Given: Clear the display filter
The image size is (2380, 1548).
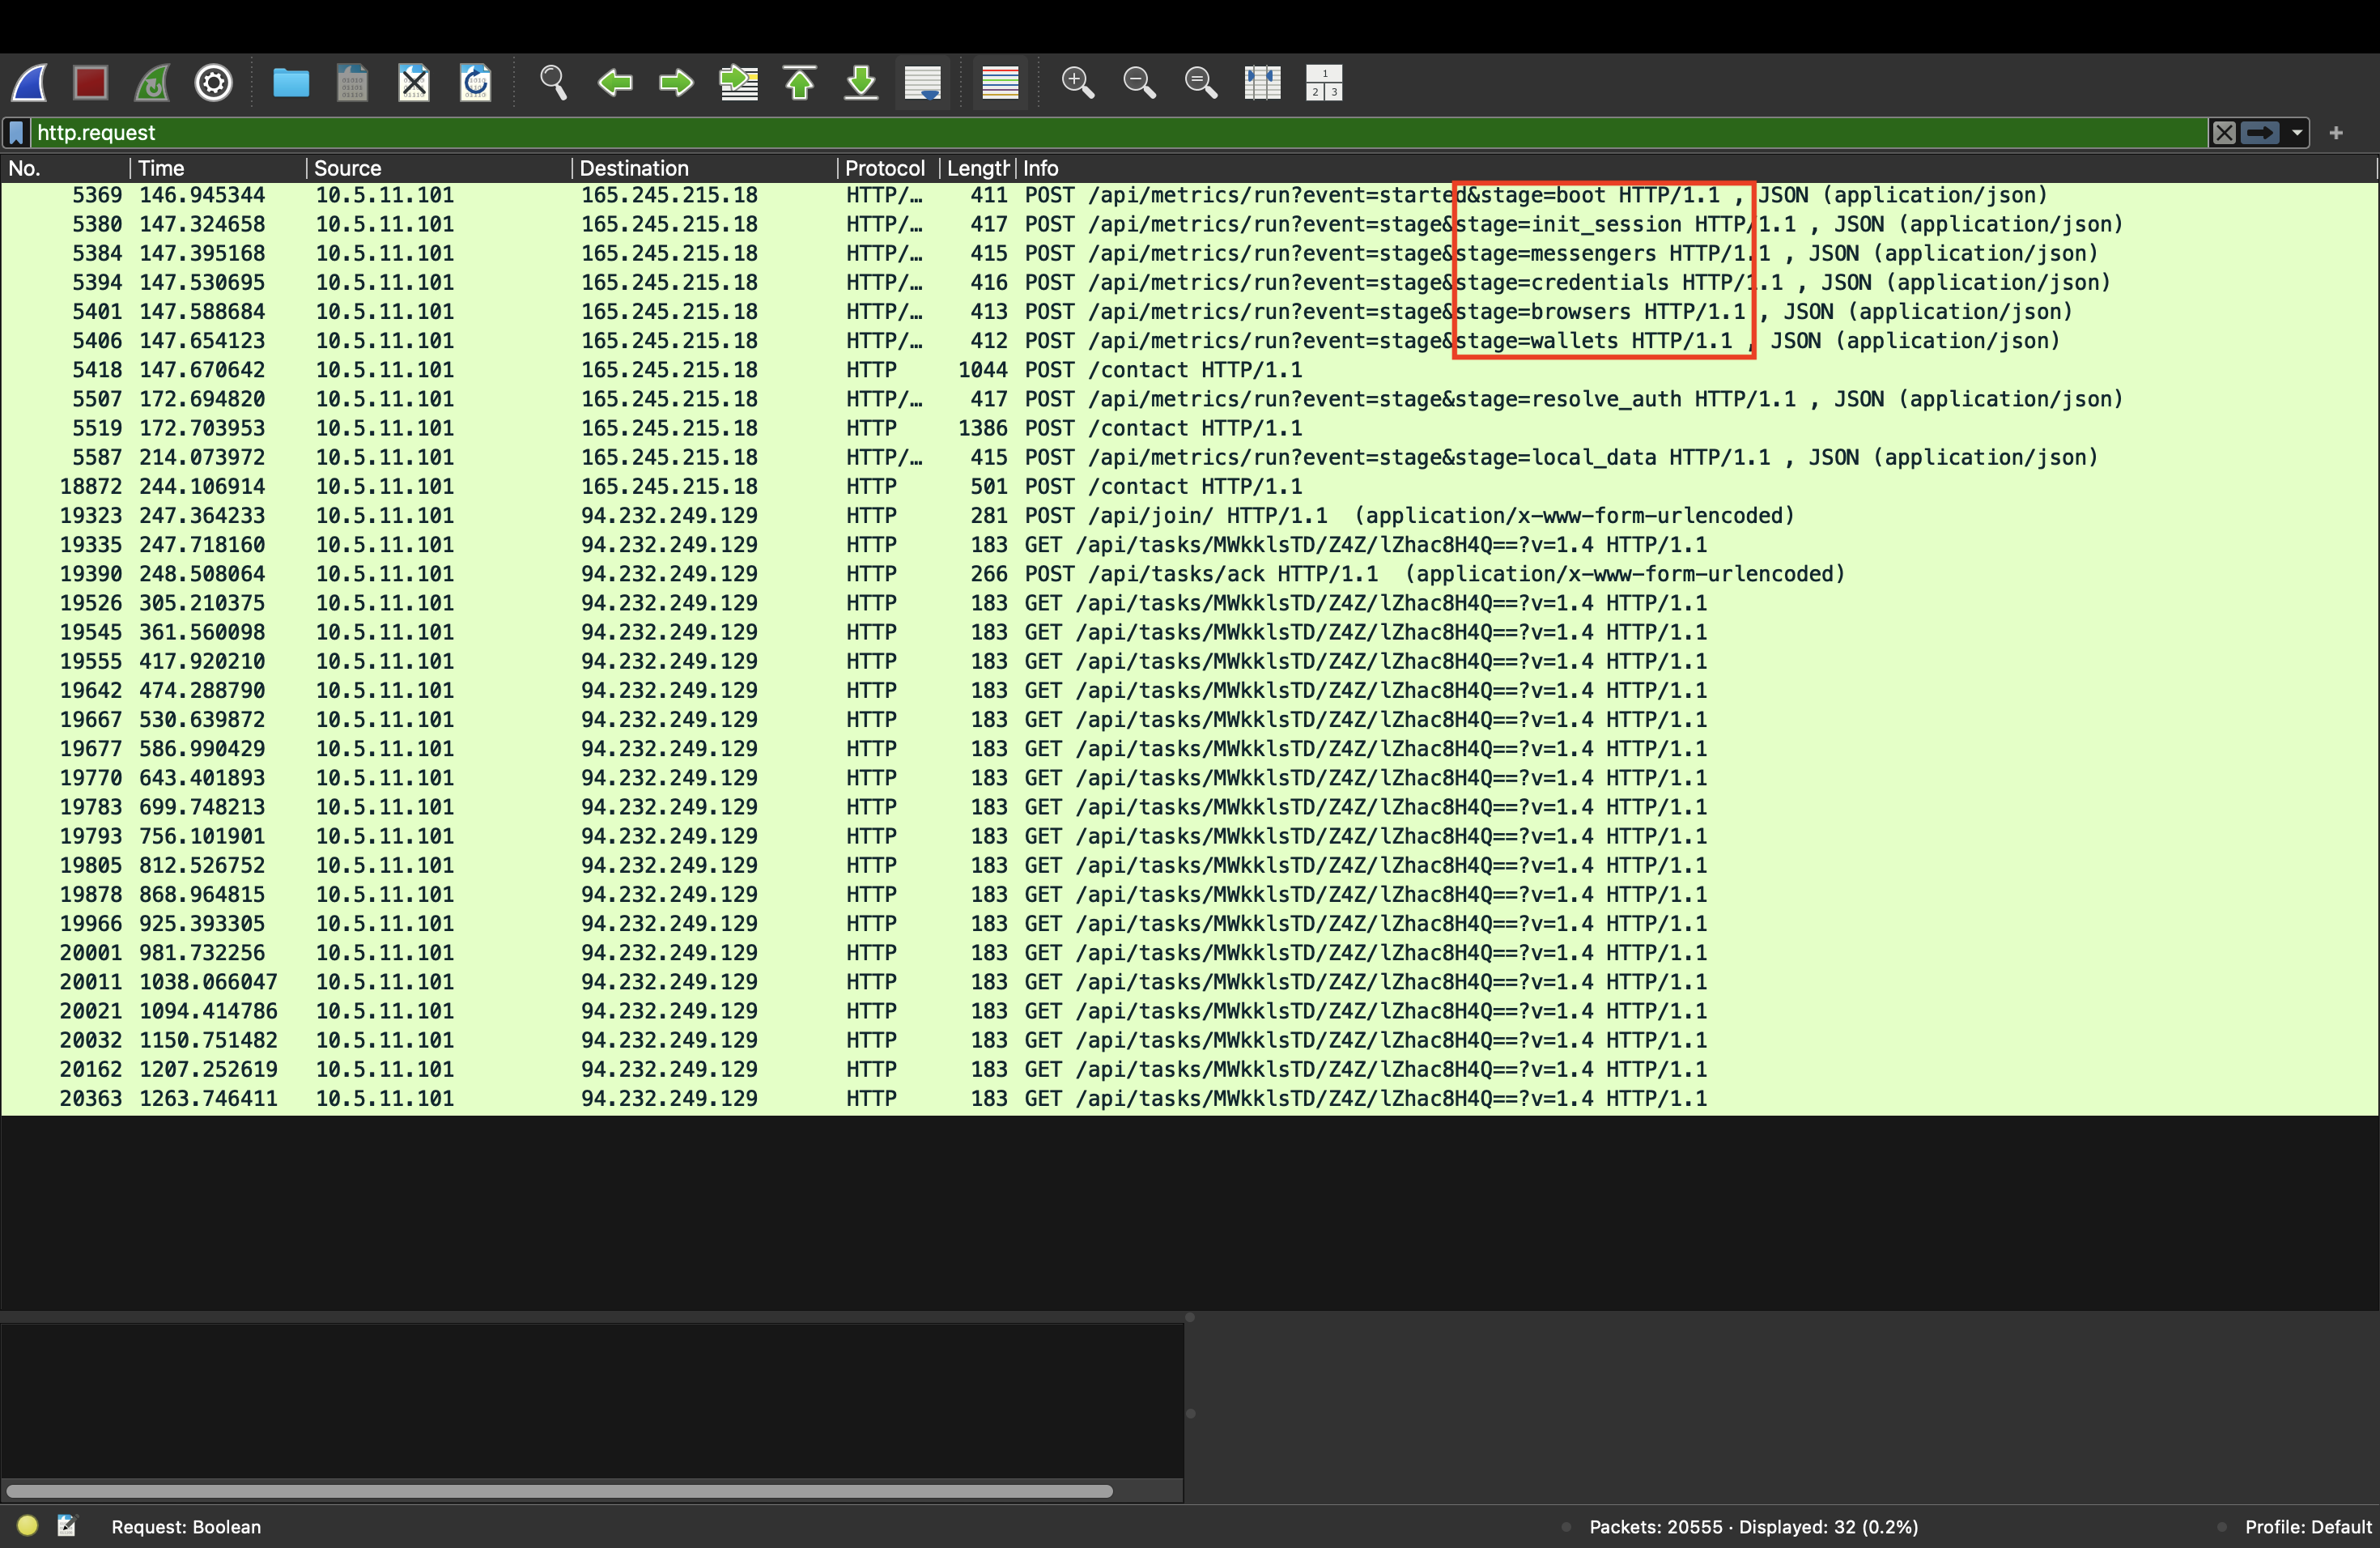Looking at the screenshot, I should click(x=2224, y=133).
